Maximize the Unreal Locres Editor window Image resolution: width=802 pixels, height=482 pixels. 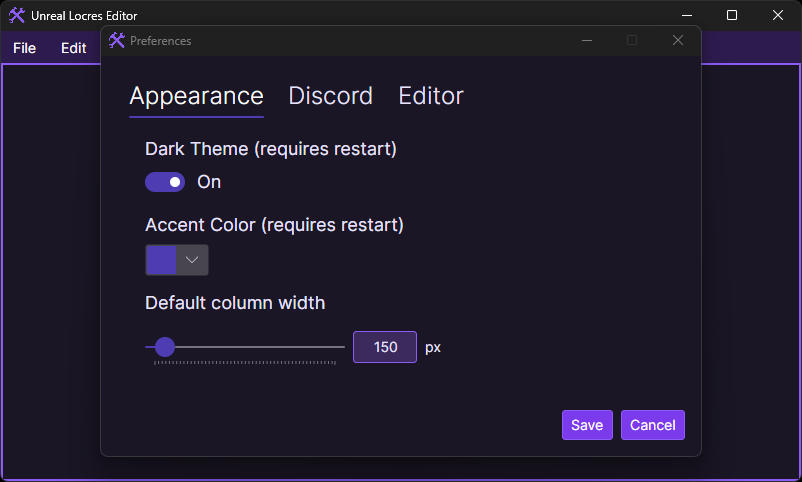pos(732,15)
